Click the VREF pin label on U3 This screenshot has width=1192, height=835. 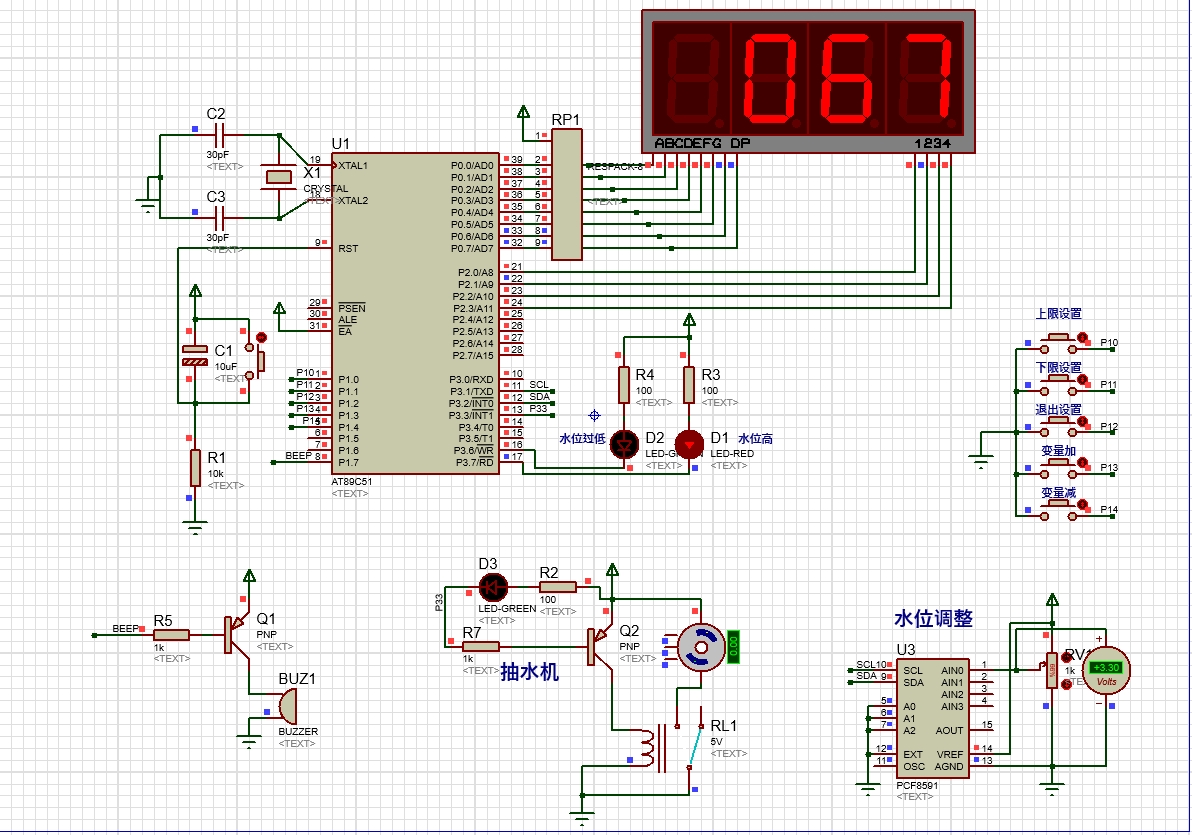coord(949,754)
